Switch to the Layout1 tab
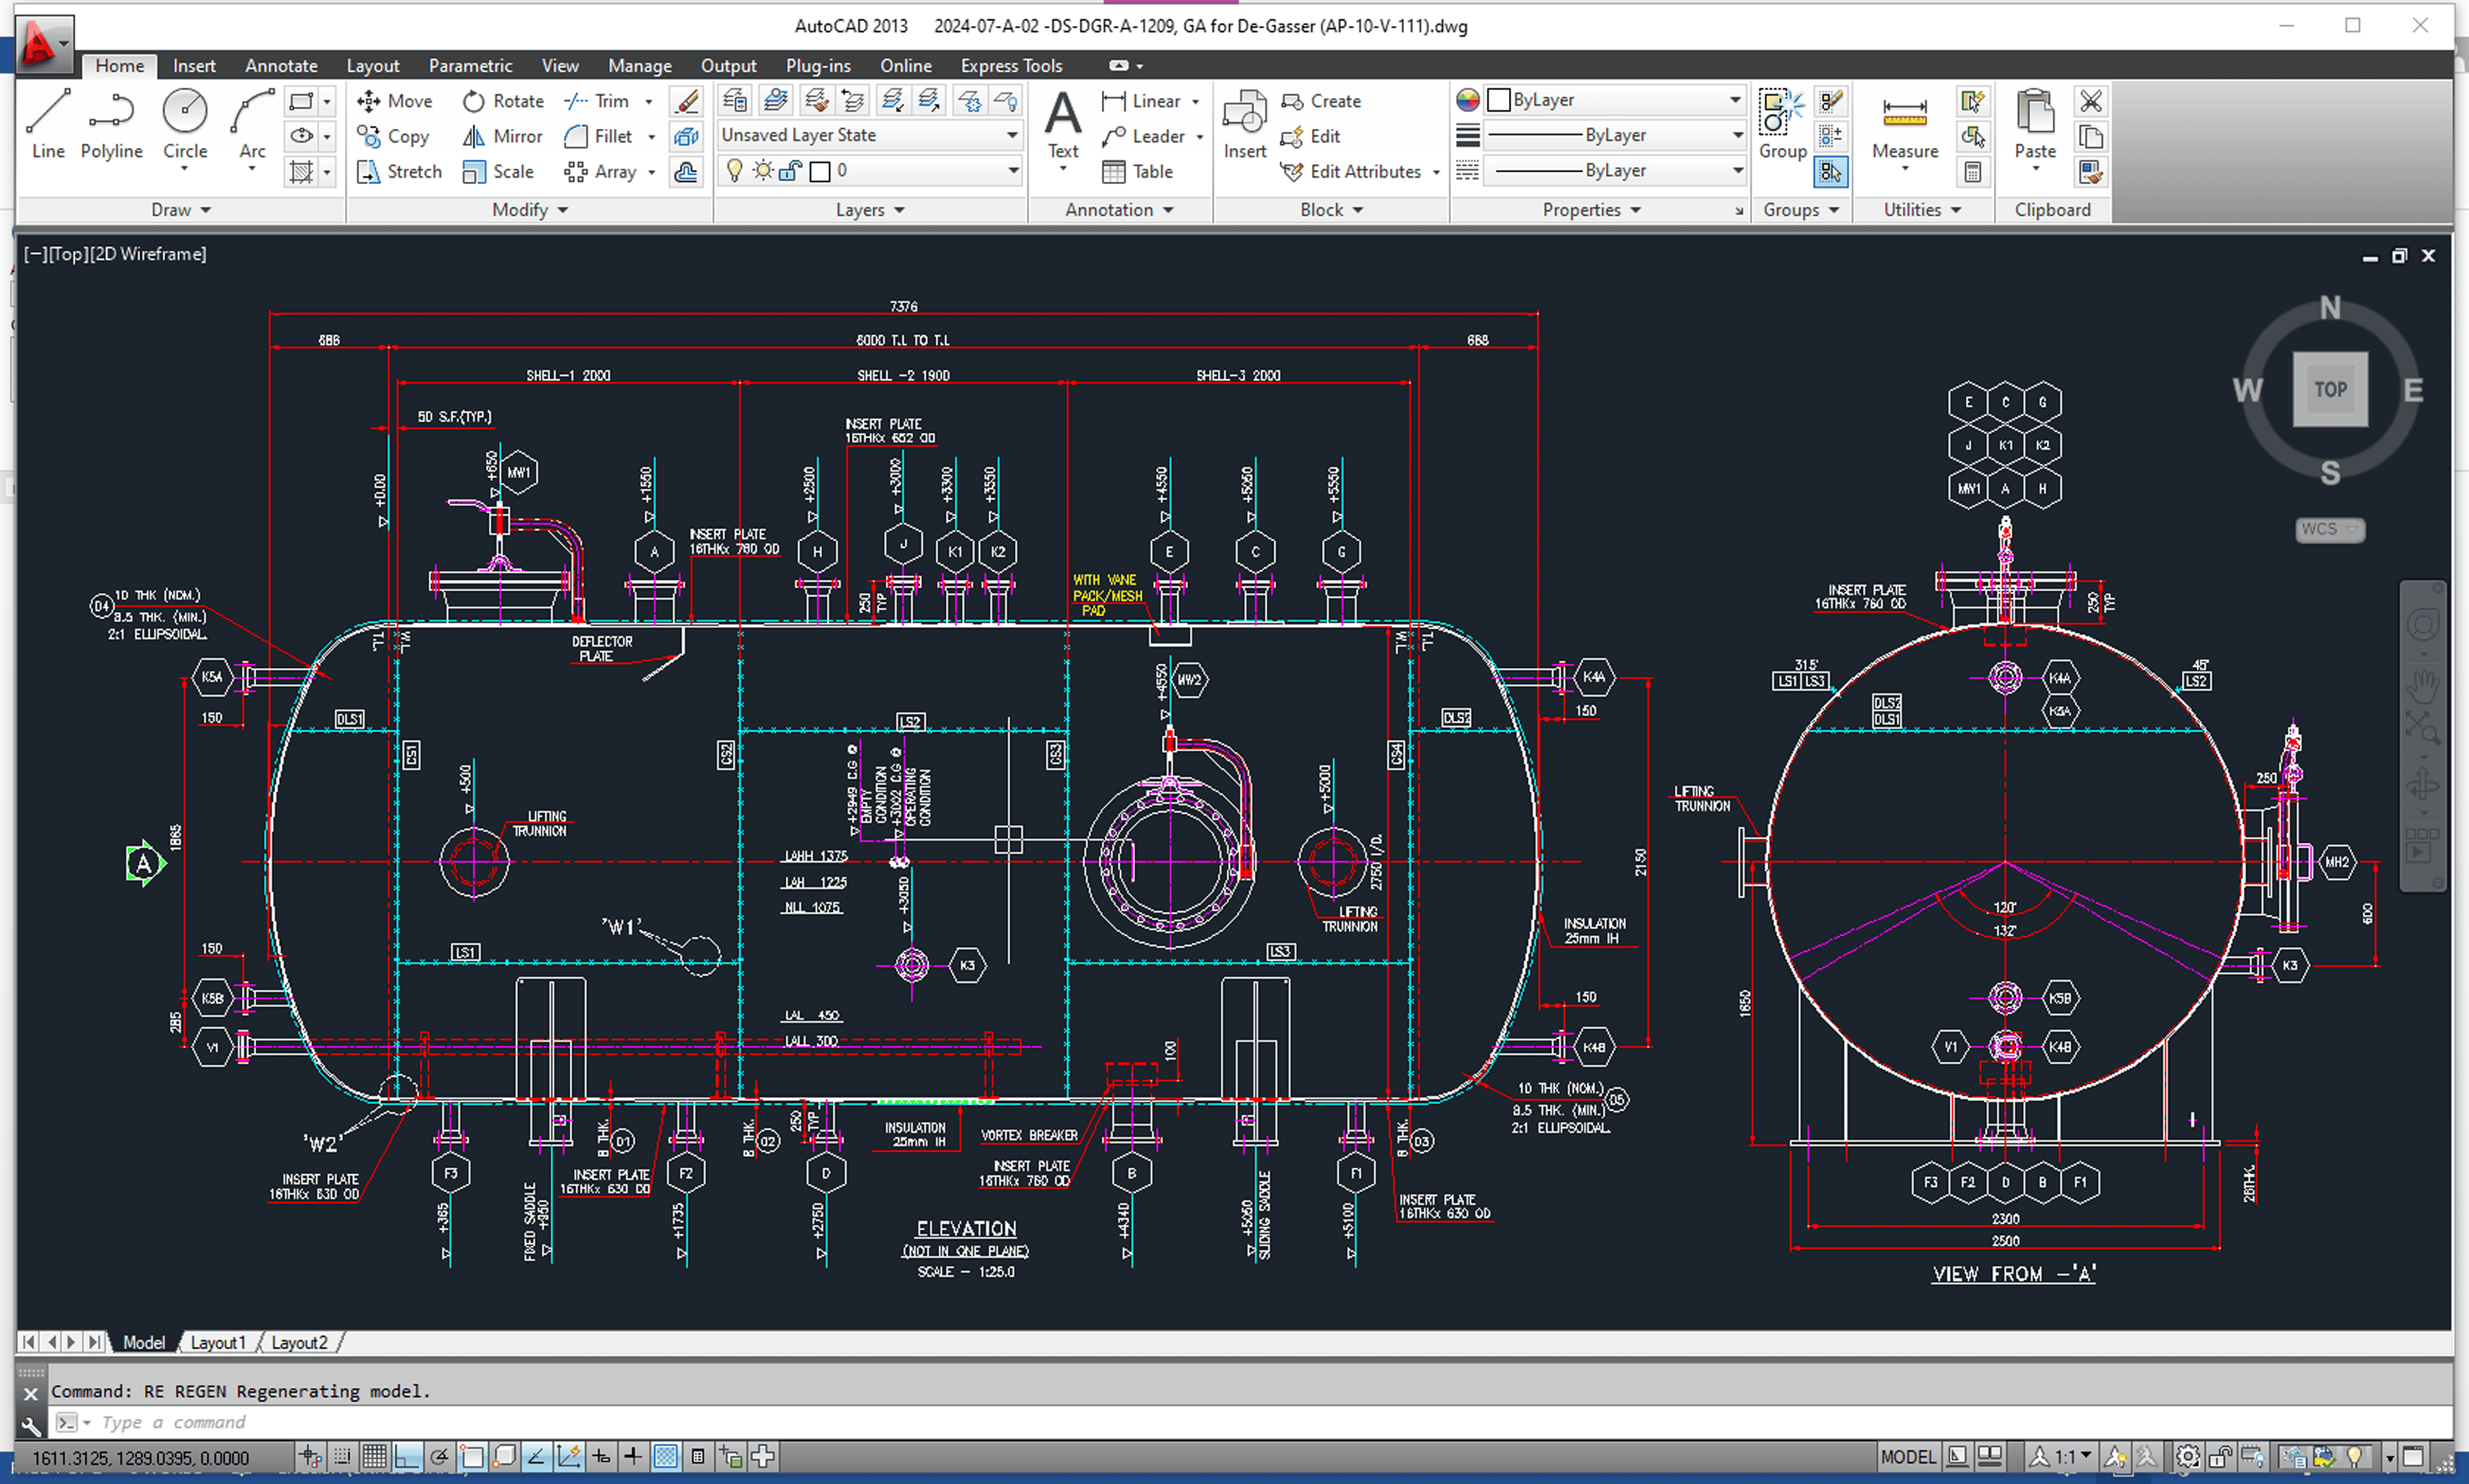This screenshot has width=2469, height=1484. pos(217,1342)
